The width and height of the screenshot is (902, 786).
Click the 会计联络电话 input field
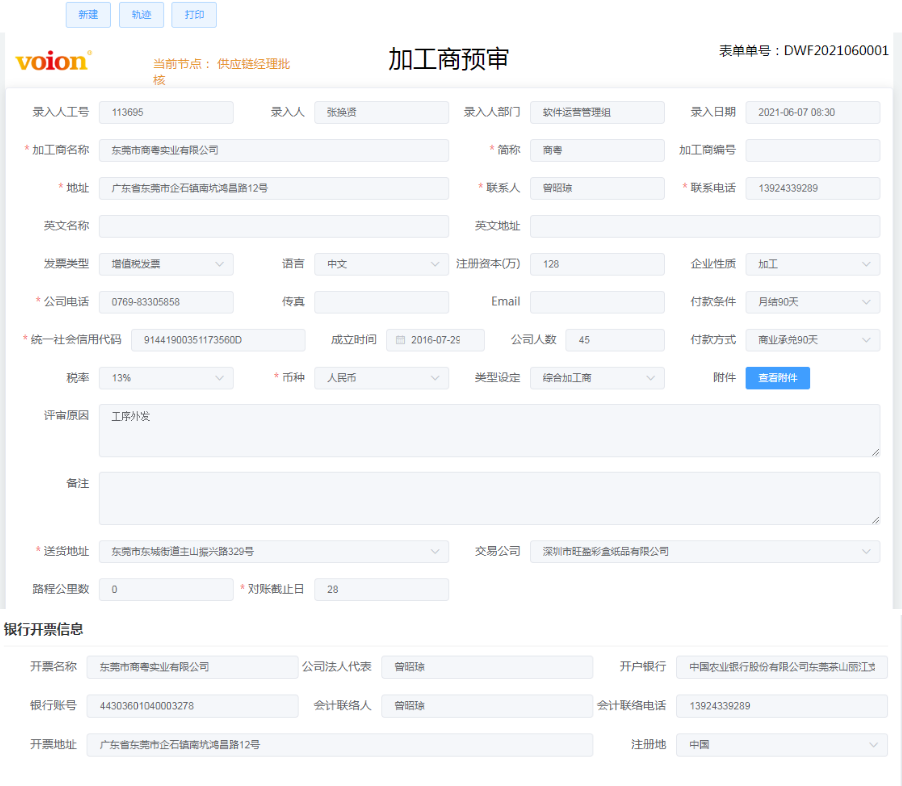pyautogui.click(x=782, y=706)
